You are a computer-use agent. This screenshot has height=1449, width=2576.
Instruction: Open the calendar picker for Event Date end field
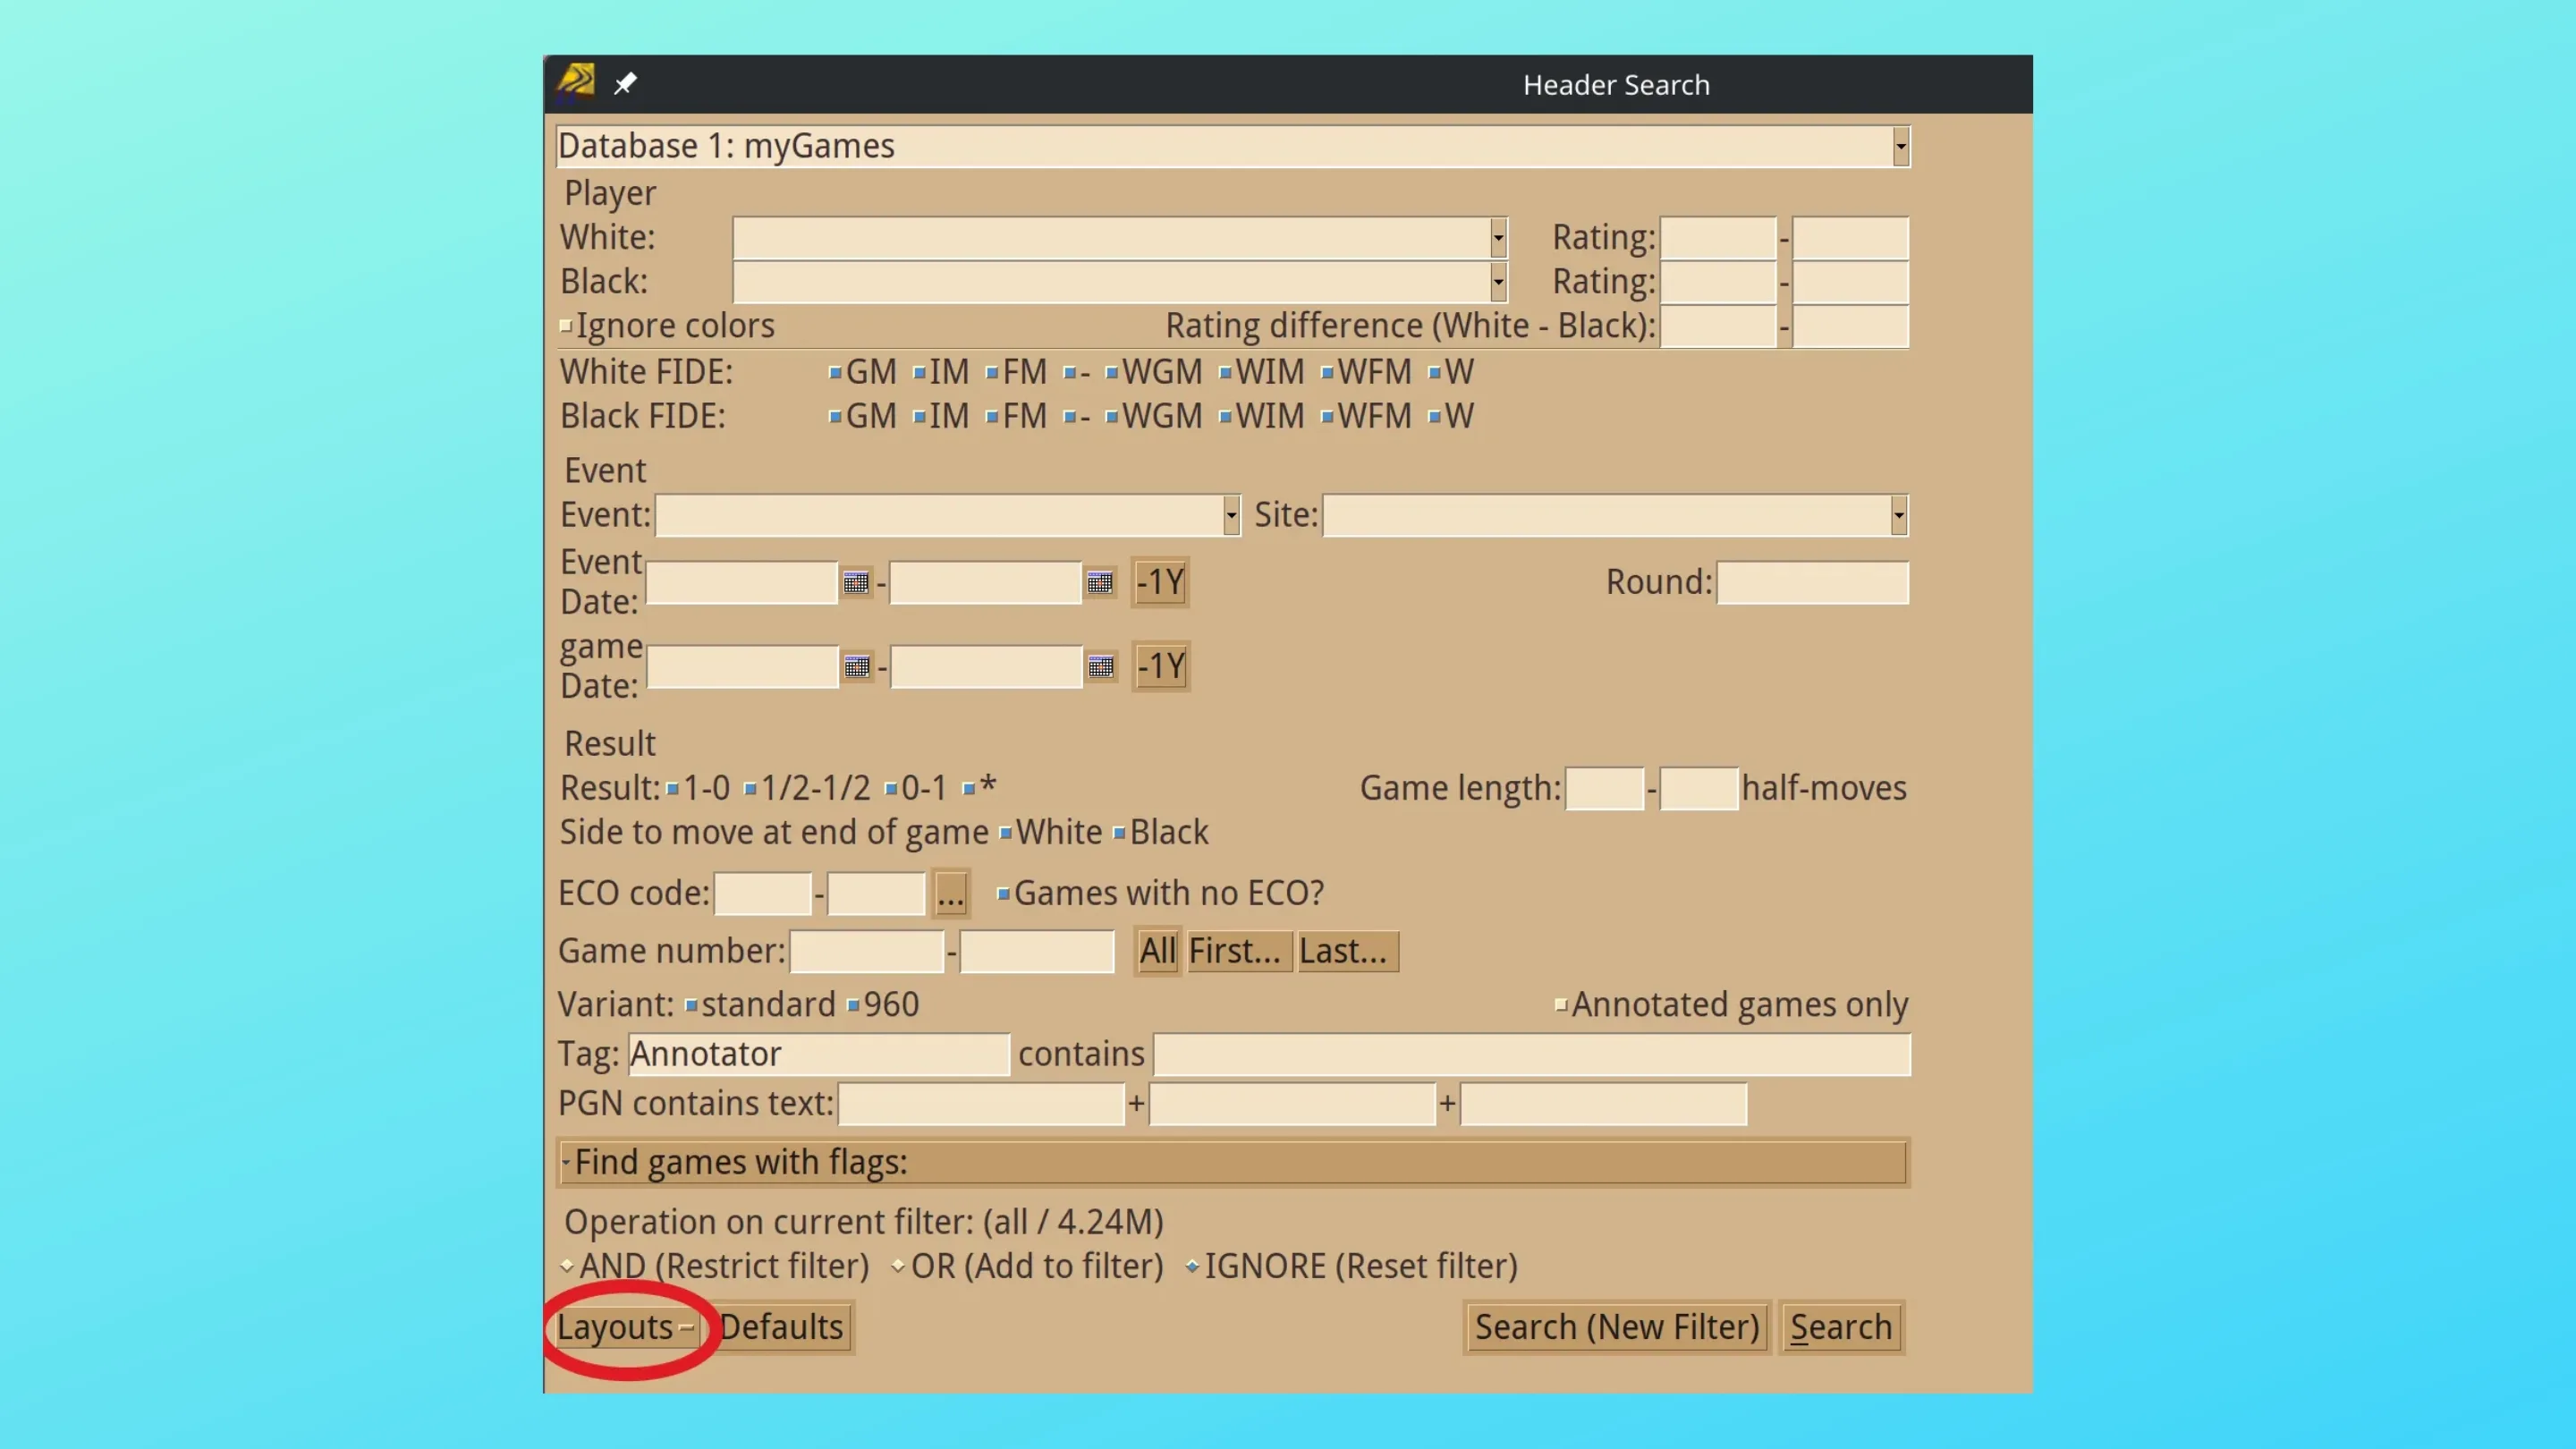(1100, 583)
